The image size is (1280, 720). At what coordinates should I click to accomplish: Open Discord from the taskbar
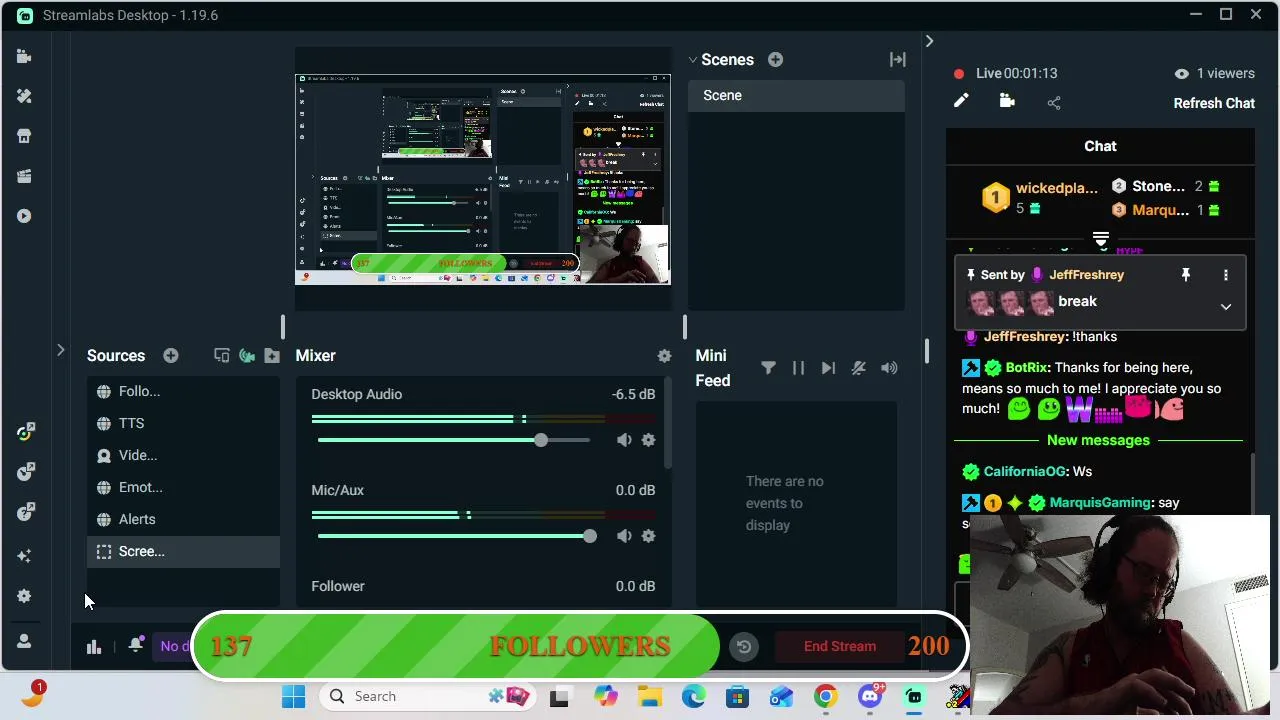(x=870, y=696)
